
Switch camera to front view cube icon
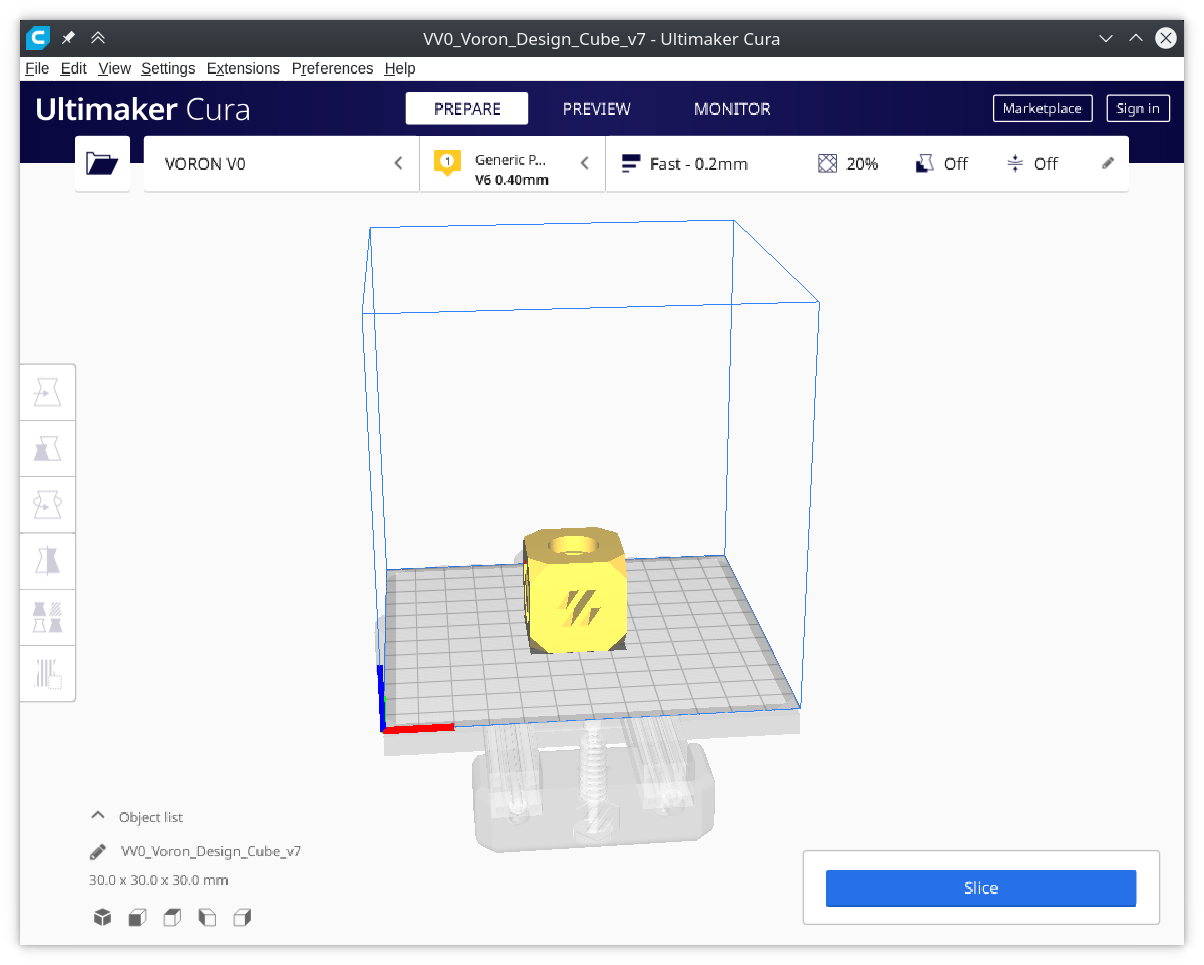137,917
